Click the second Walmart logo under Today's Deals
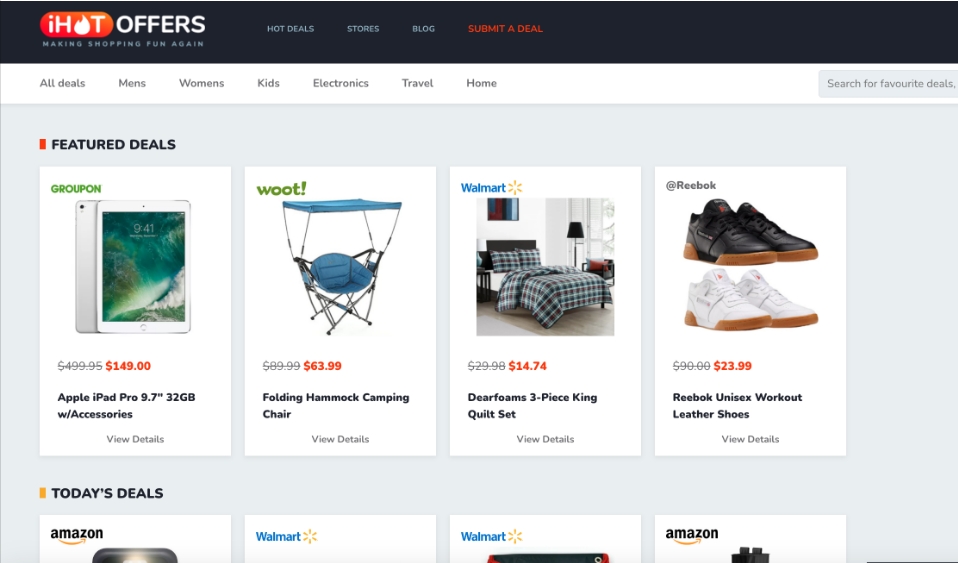 tap(491, 537)
